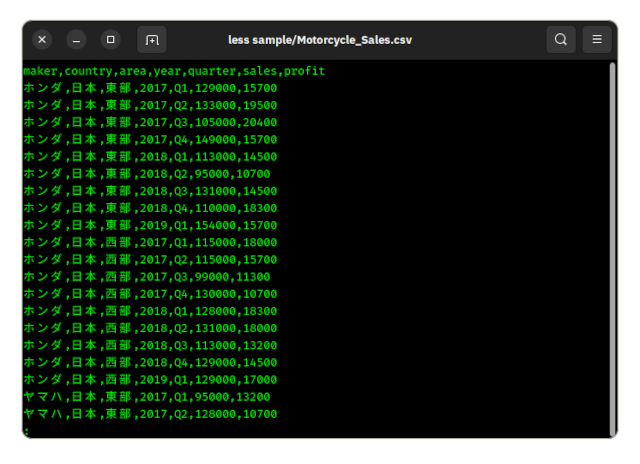640x464 pixels.
Task: Click the word 'profit' in the header line
Action: pyautogui.click(x=304, y=71)
